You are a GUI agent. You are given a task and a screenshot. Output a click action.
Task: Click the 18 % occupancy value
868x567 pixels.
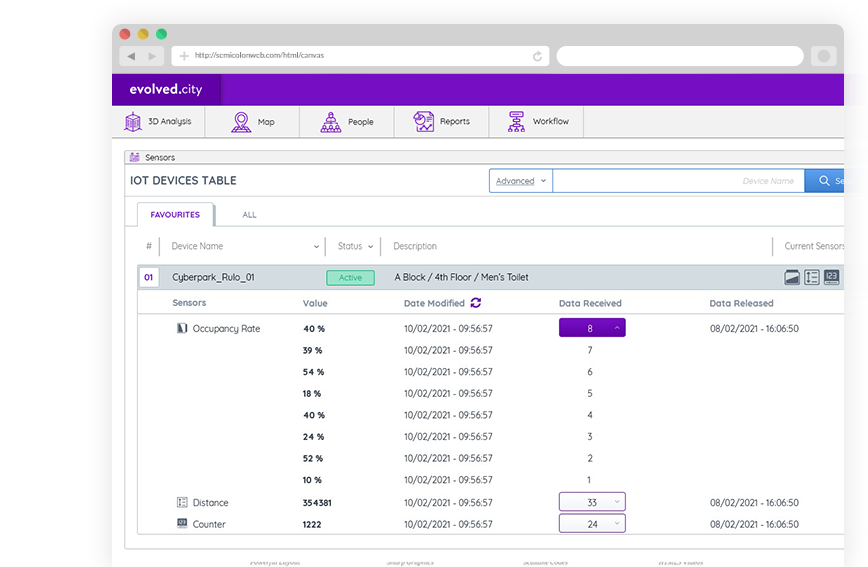[x=312, y=393]
